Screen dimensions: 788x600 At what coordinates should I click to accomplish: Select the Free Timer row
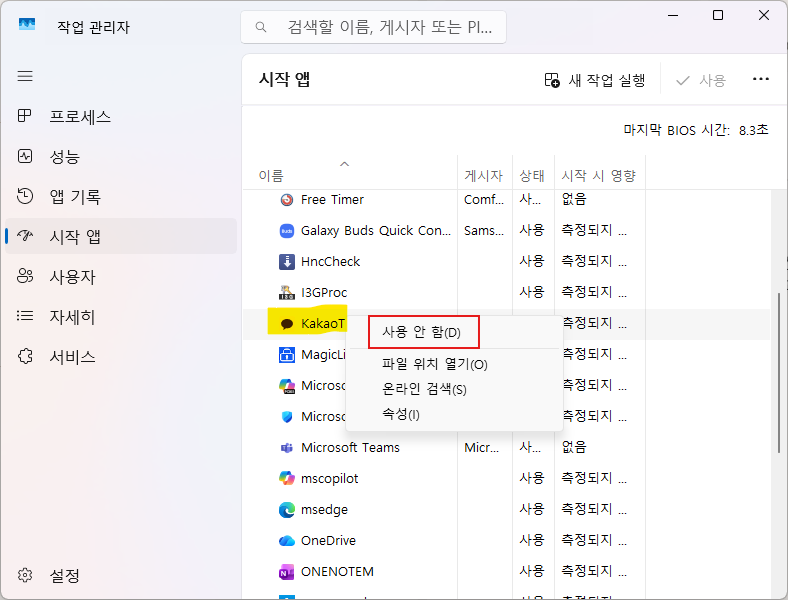pos(507,199)
